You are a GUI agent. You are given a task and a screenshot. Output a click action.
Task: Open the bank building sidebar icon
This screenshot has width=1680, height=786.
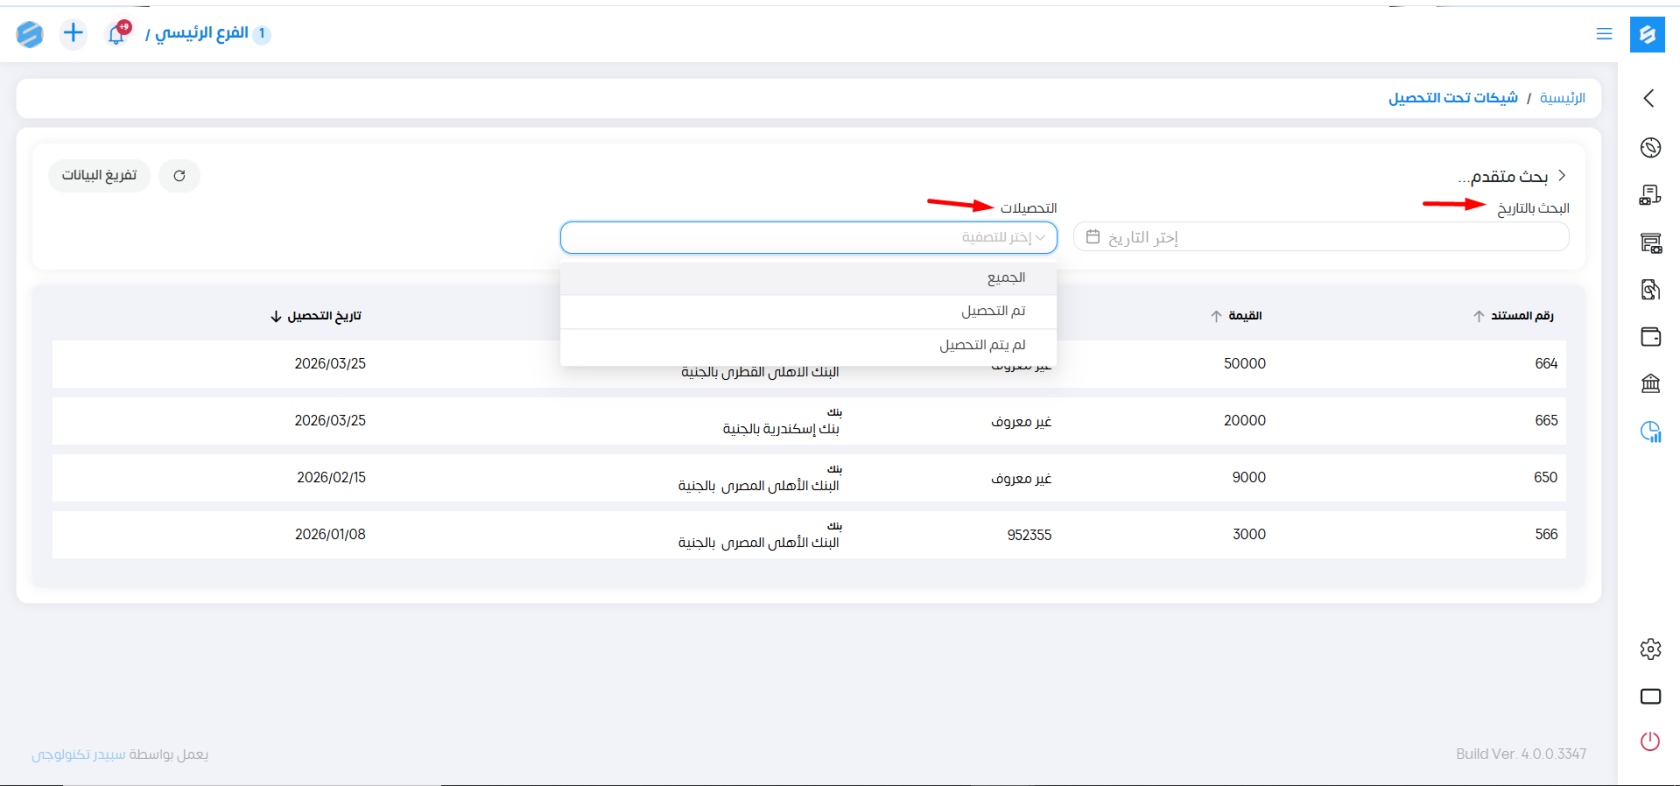click(x=1650, y=383)
